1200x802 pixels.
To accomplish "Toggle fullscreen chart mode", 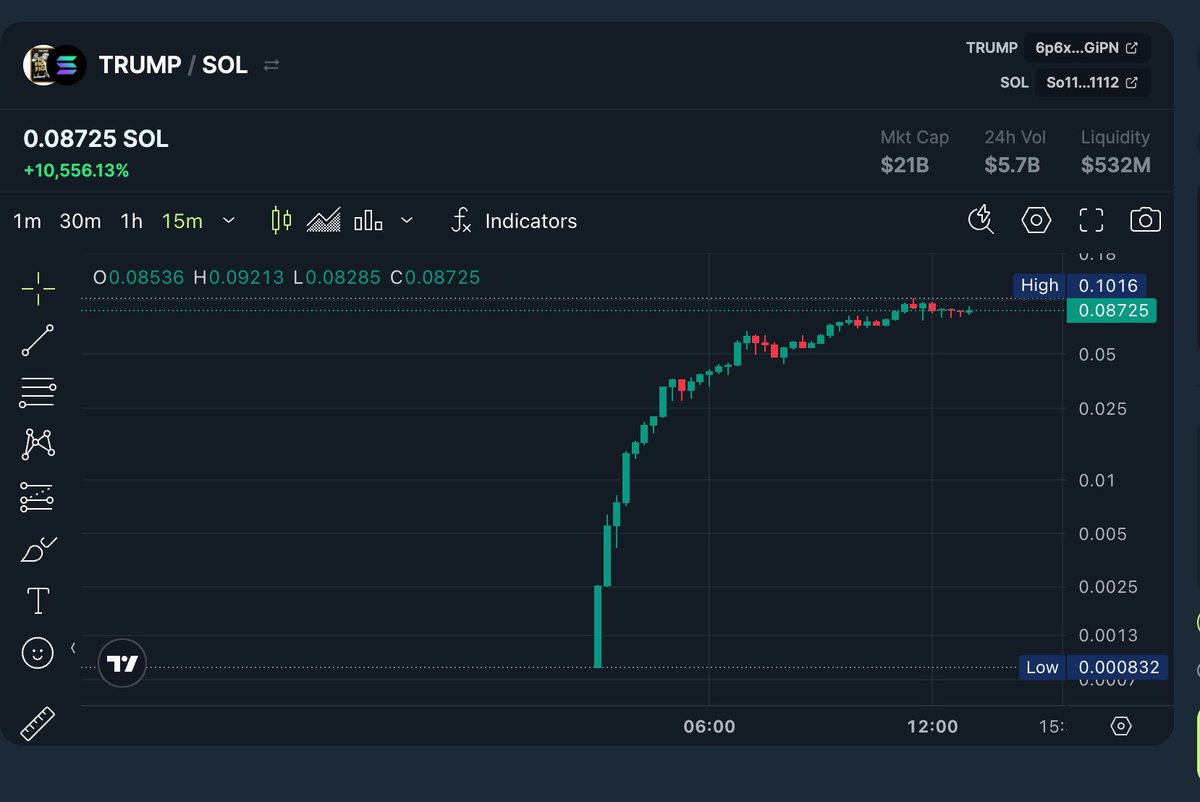I will click(1091, 220).
